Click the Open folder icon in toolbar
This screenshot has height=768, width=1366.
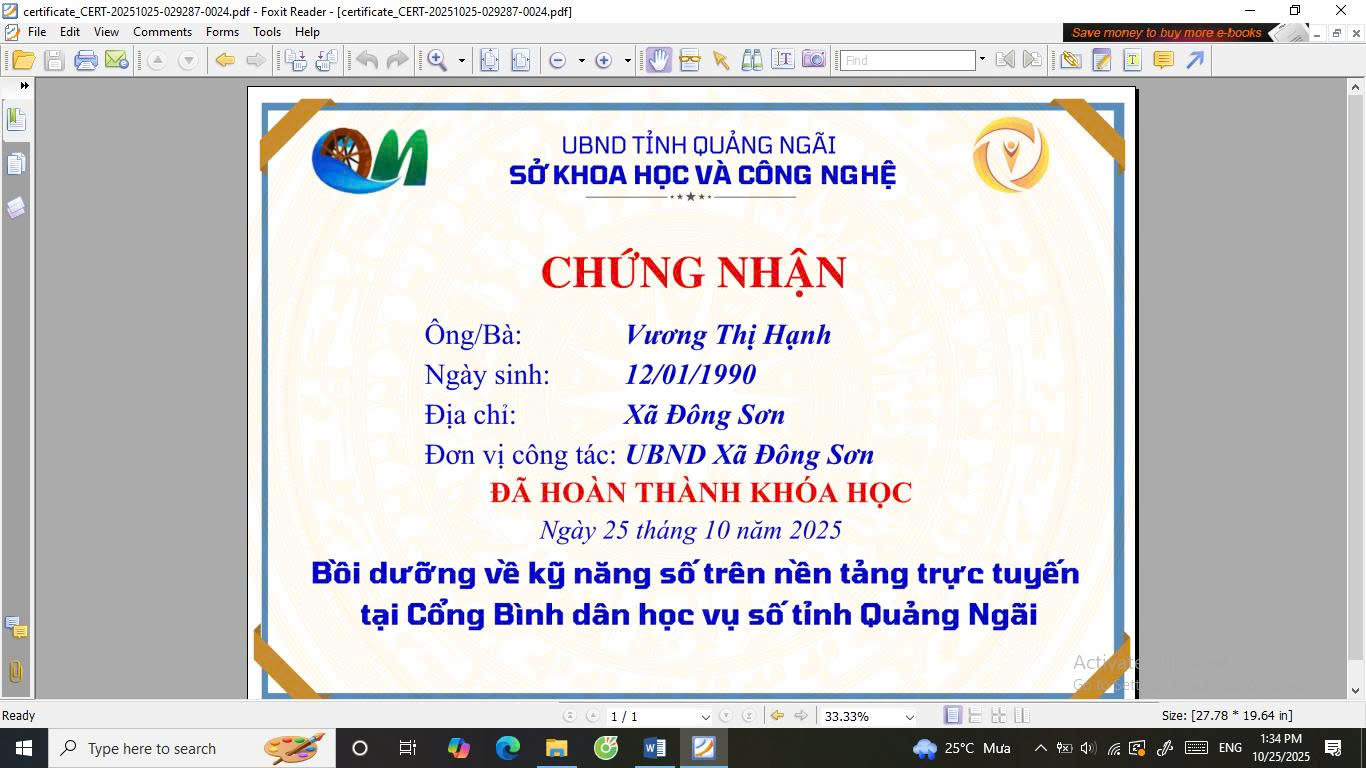pyautogui.click(x=23, y=60)
